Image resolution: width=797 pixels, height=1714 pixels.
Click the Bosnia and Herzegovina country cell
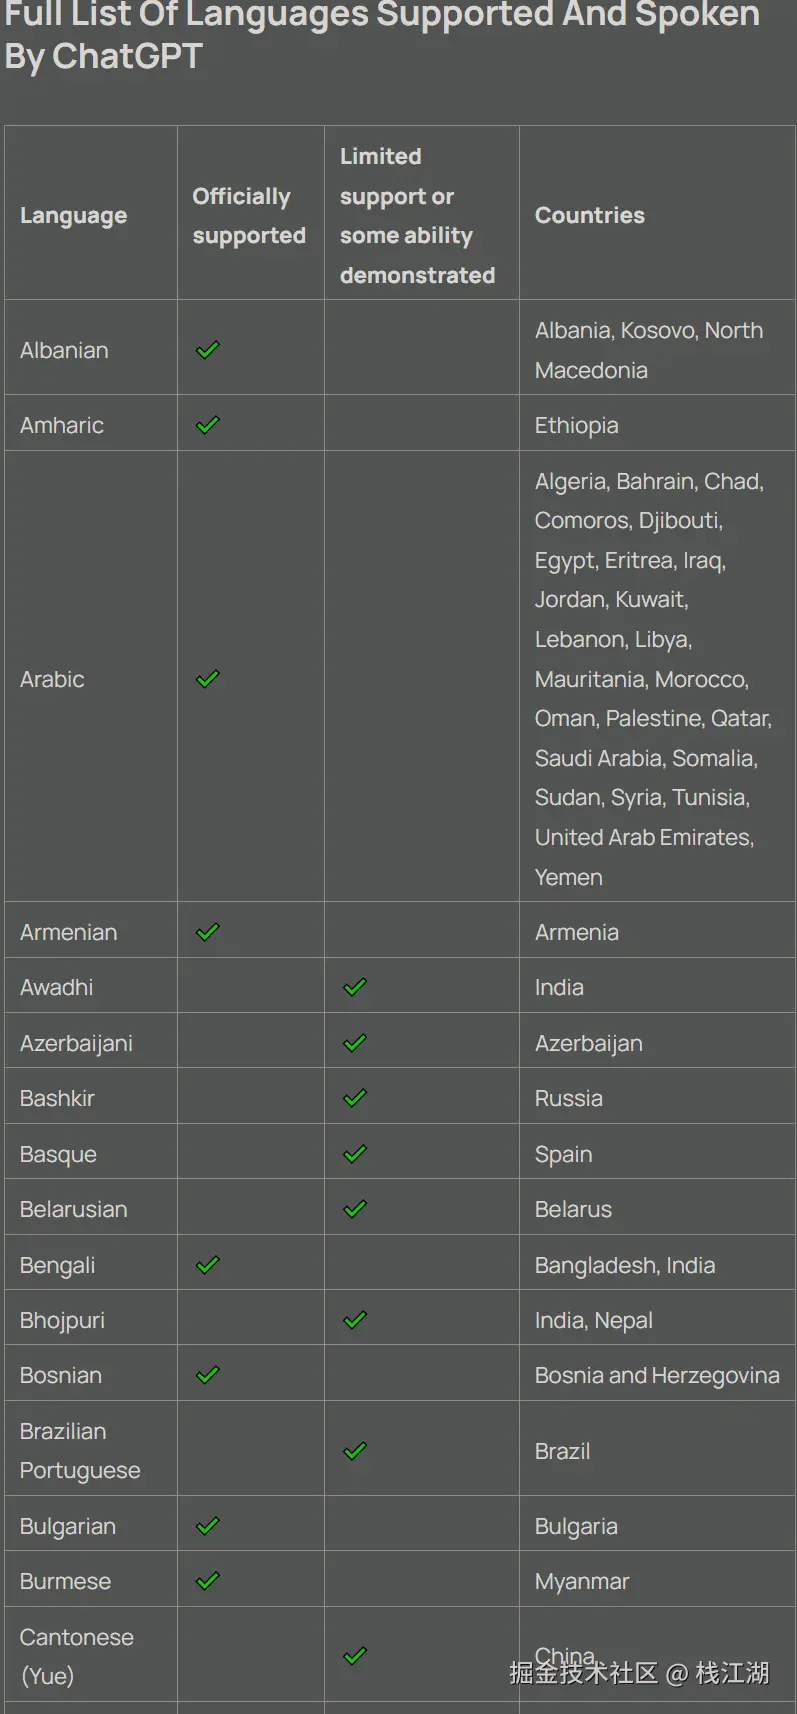coord(657,1375)
